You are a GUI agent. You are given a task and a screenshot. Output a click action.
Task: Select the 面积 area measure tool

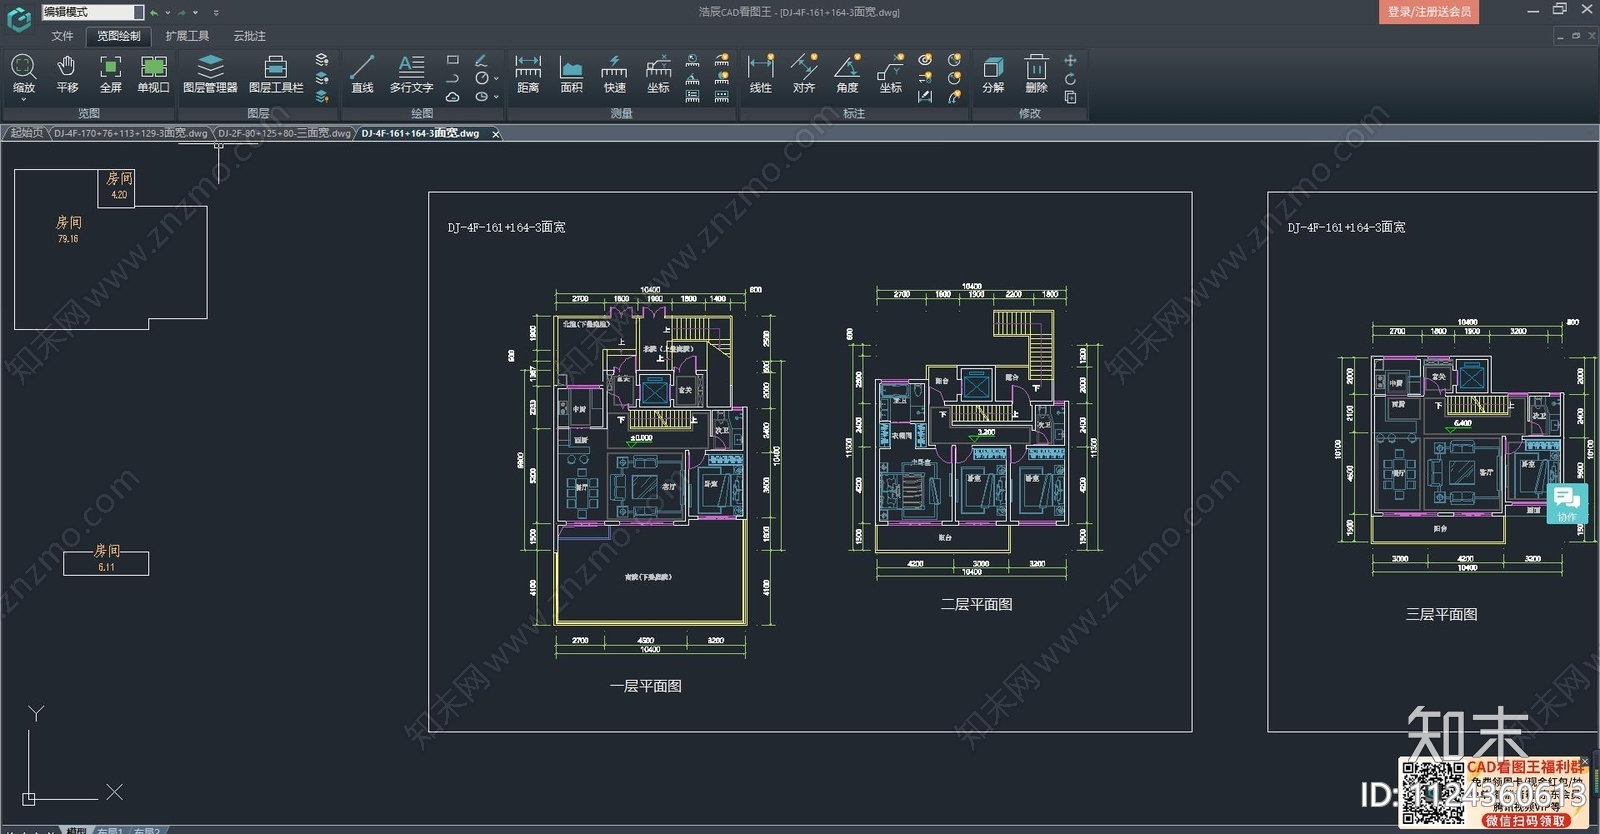[x=571, y=74]
